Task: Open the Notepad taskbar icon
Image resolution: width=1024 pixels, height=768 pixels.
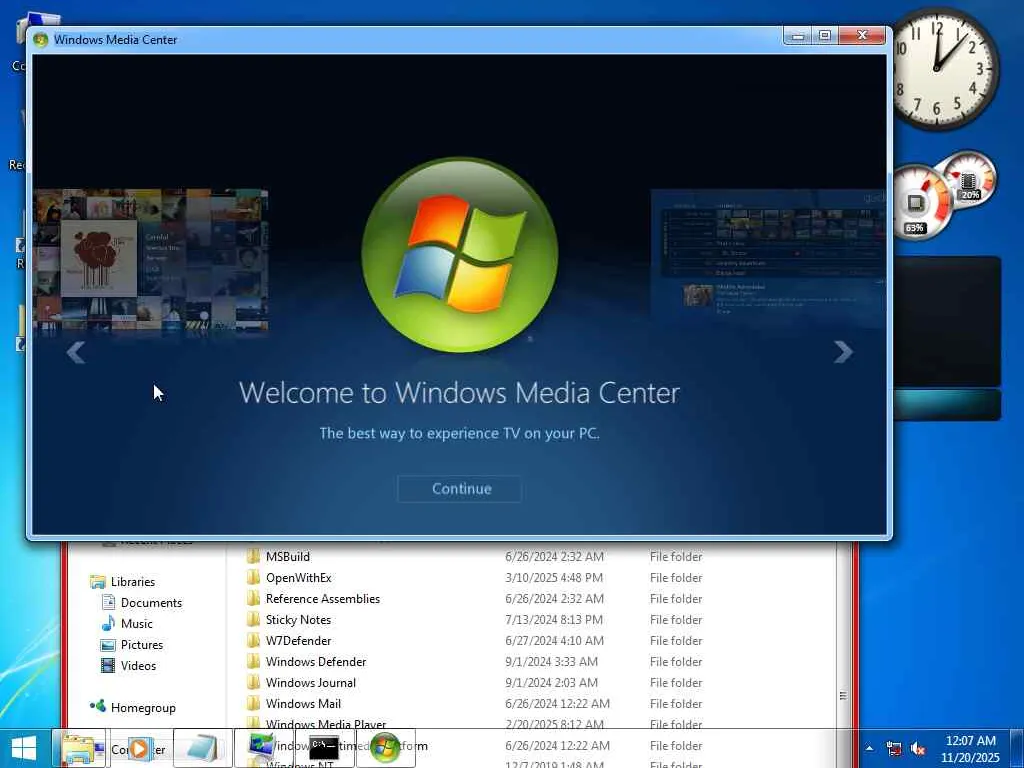Action: point(202,748)
